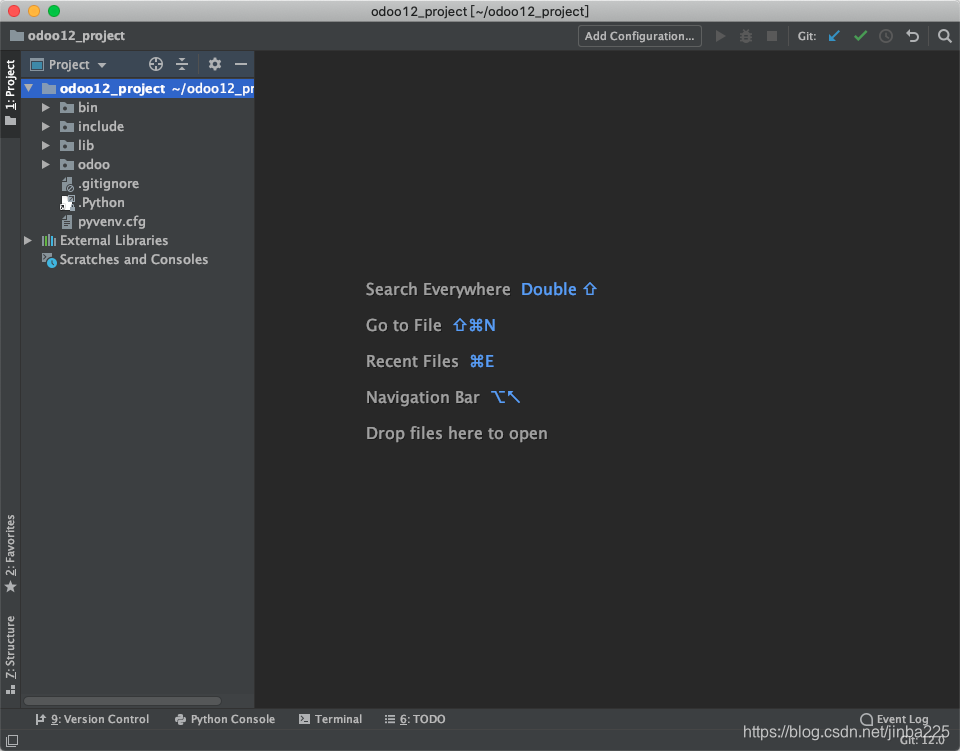Open the 9: Version Control tab
Screen dimensions: 960x751
92,719
